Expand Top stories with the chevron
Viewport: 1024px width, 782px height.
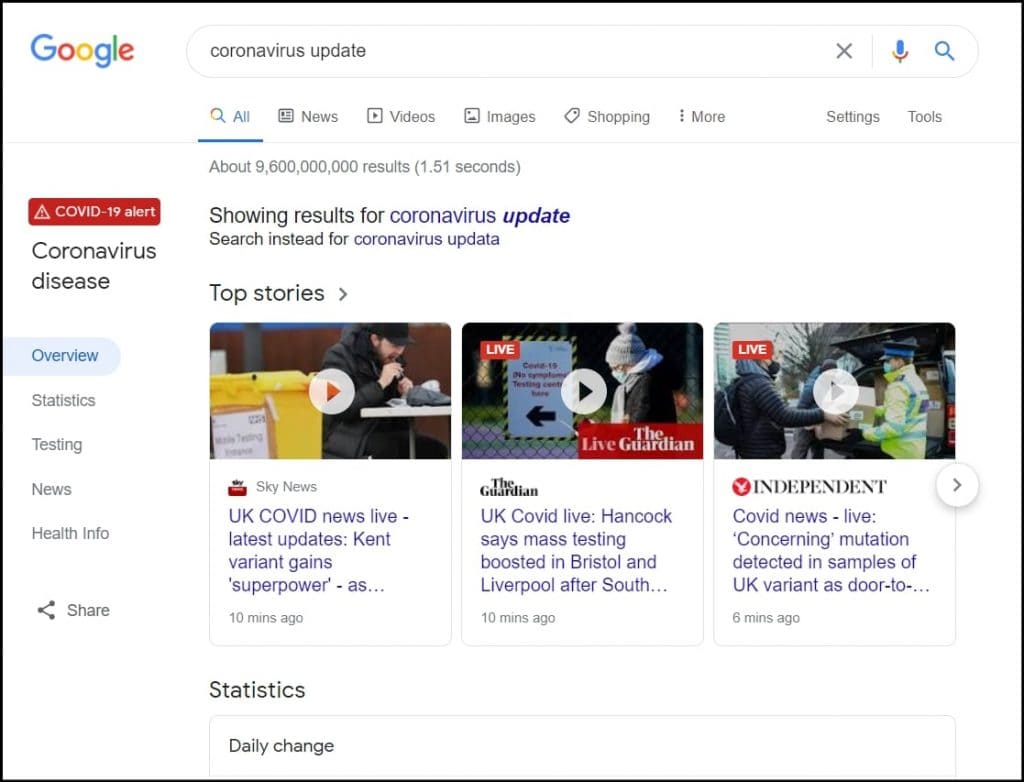[343, 294]
